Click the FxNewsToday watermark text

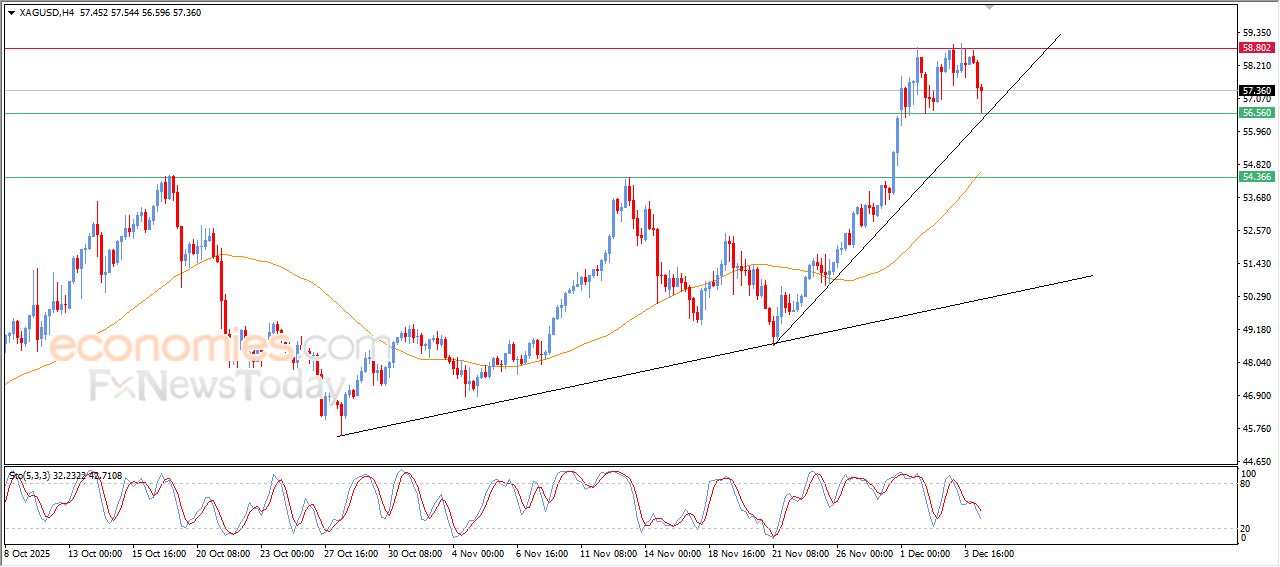tap(210, 384)
